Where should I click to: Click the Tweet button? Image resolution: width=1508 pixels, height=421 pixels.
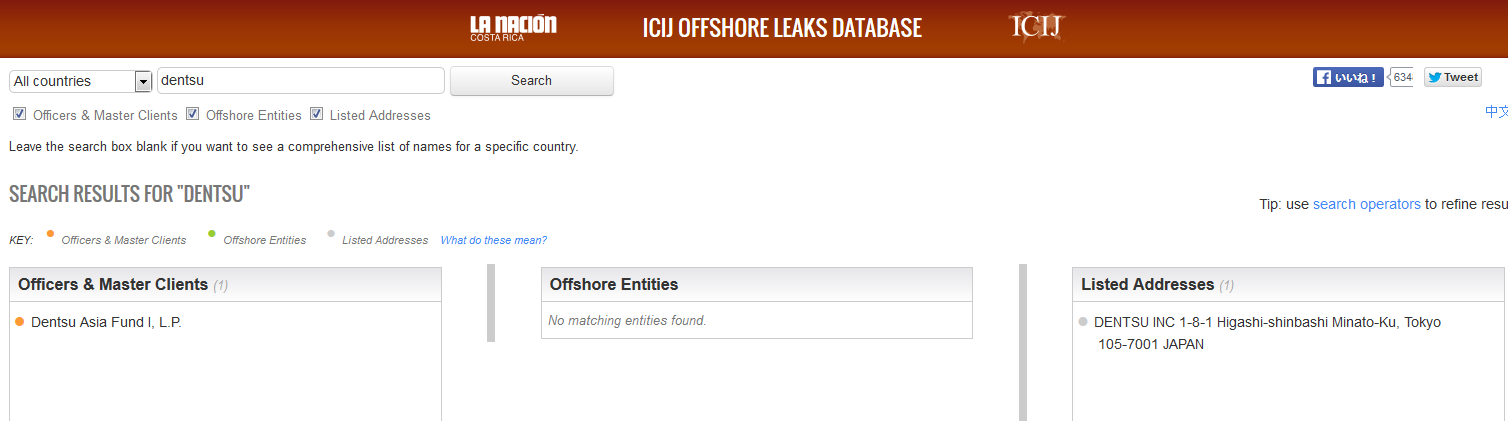pyautogui.click(x=1452, y=77)
